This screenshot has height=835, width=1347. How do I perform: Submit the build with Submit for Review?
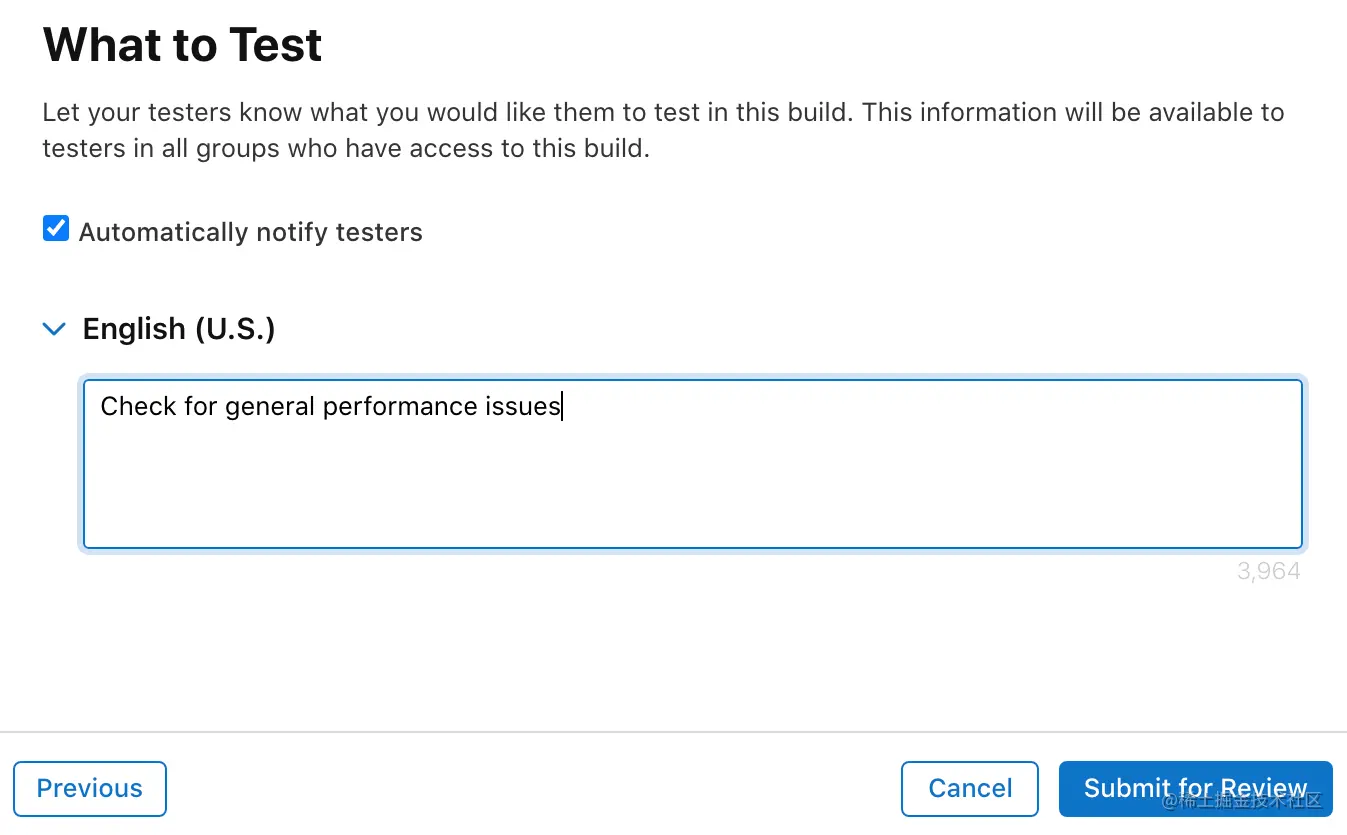tap(1195, 788)
